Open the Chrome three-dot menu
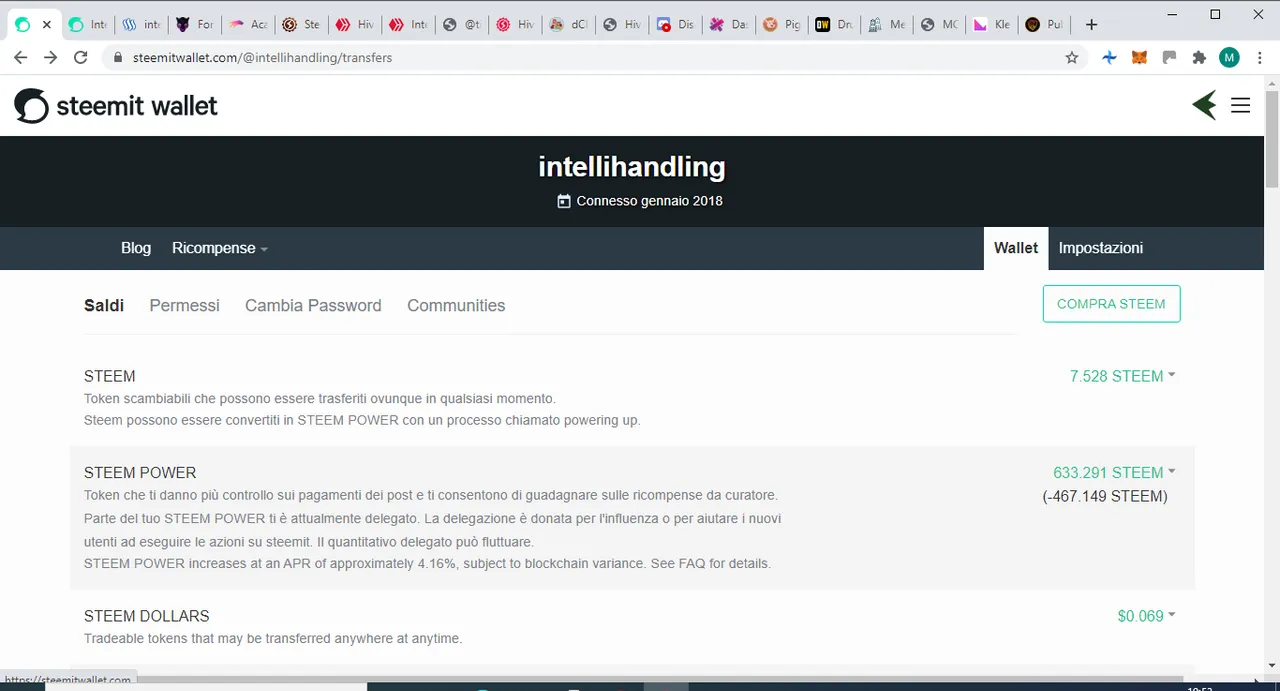Screen dimensions: 1280x691 coord(1259,58)
